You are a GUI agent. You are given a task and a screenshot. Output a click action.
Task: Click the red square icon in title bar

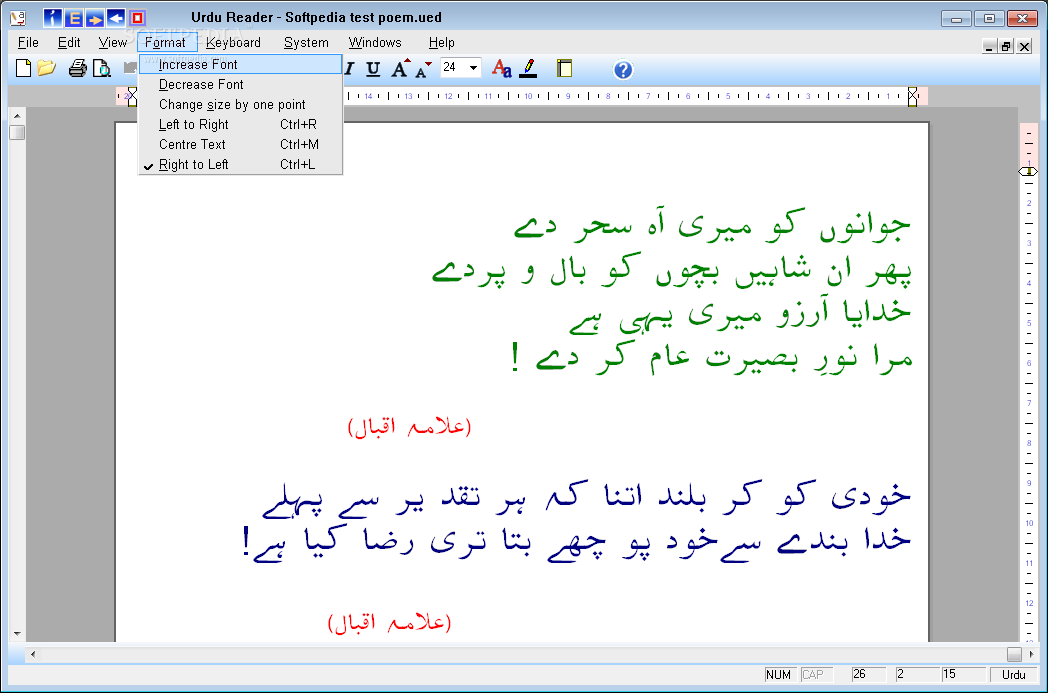137,18
